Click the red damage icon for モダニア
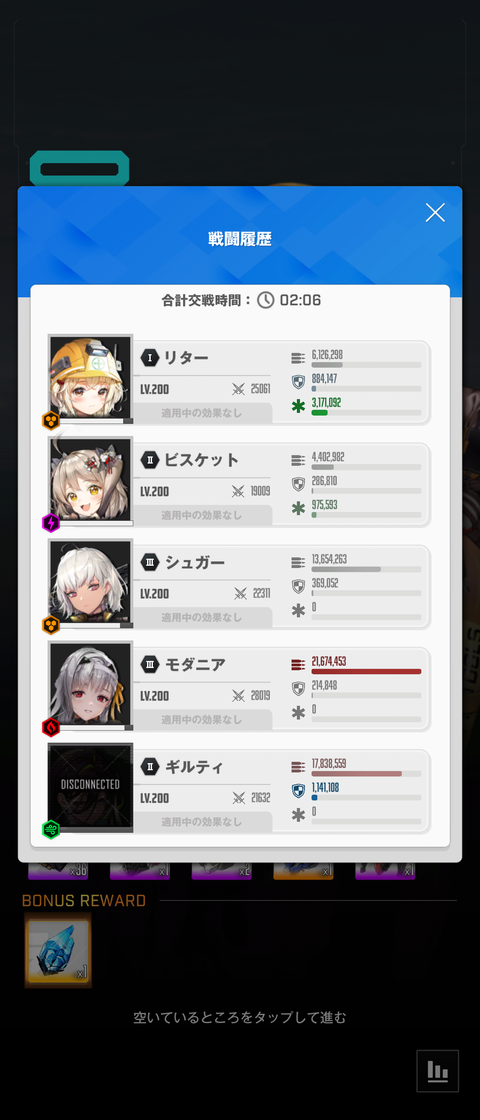480x1120 pixels. tap(299, 664)
